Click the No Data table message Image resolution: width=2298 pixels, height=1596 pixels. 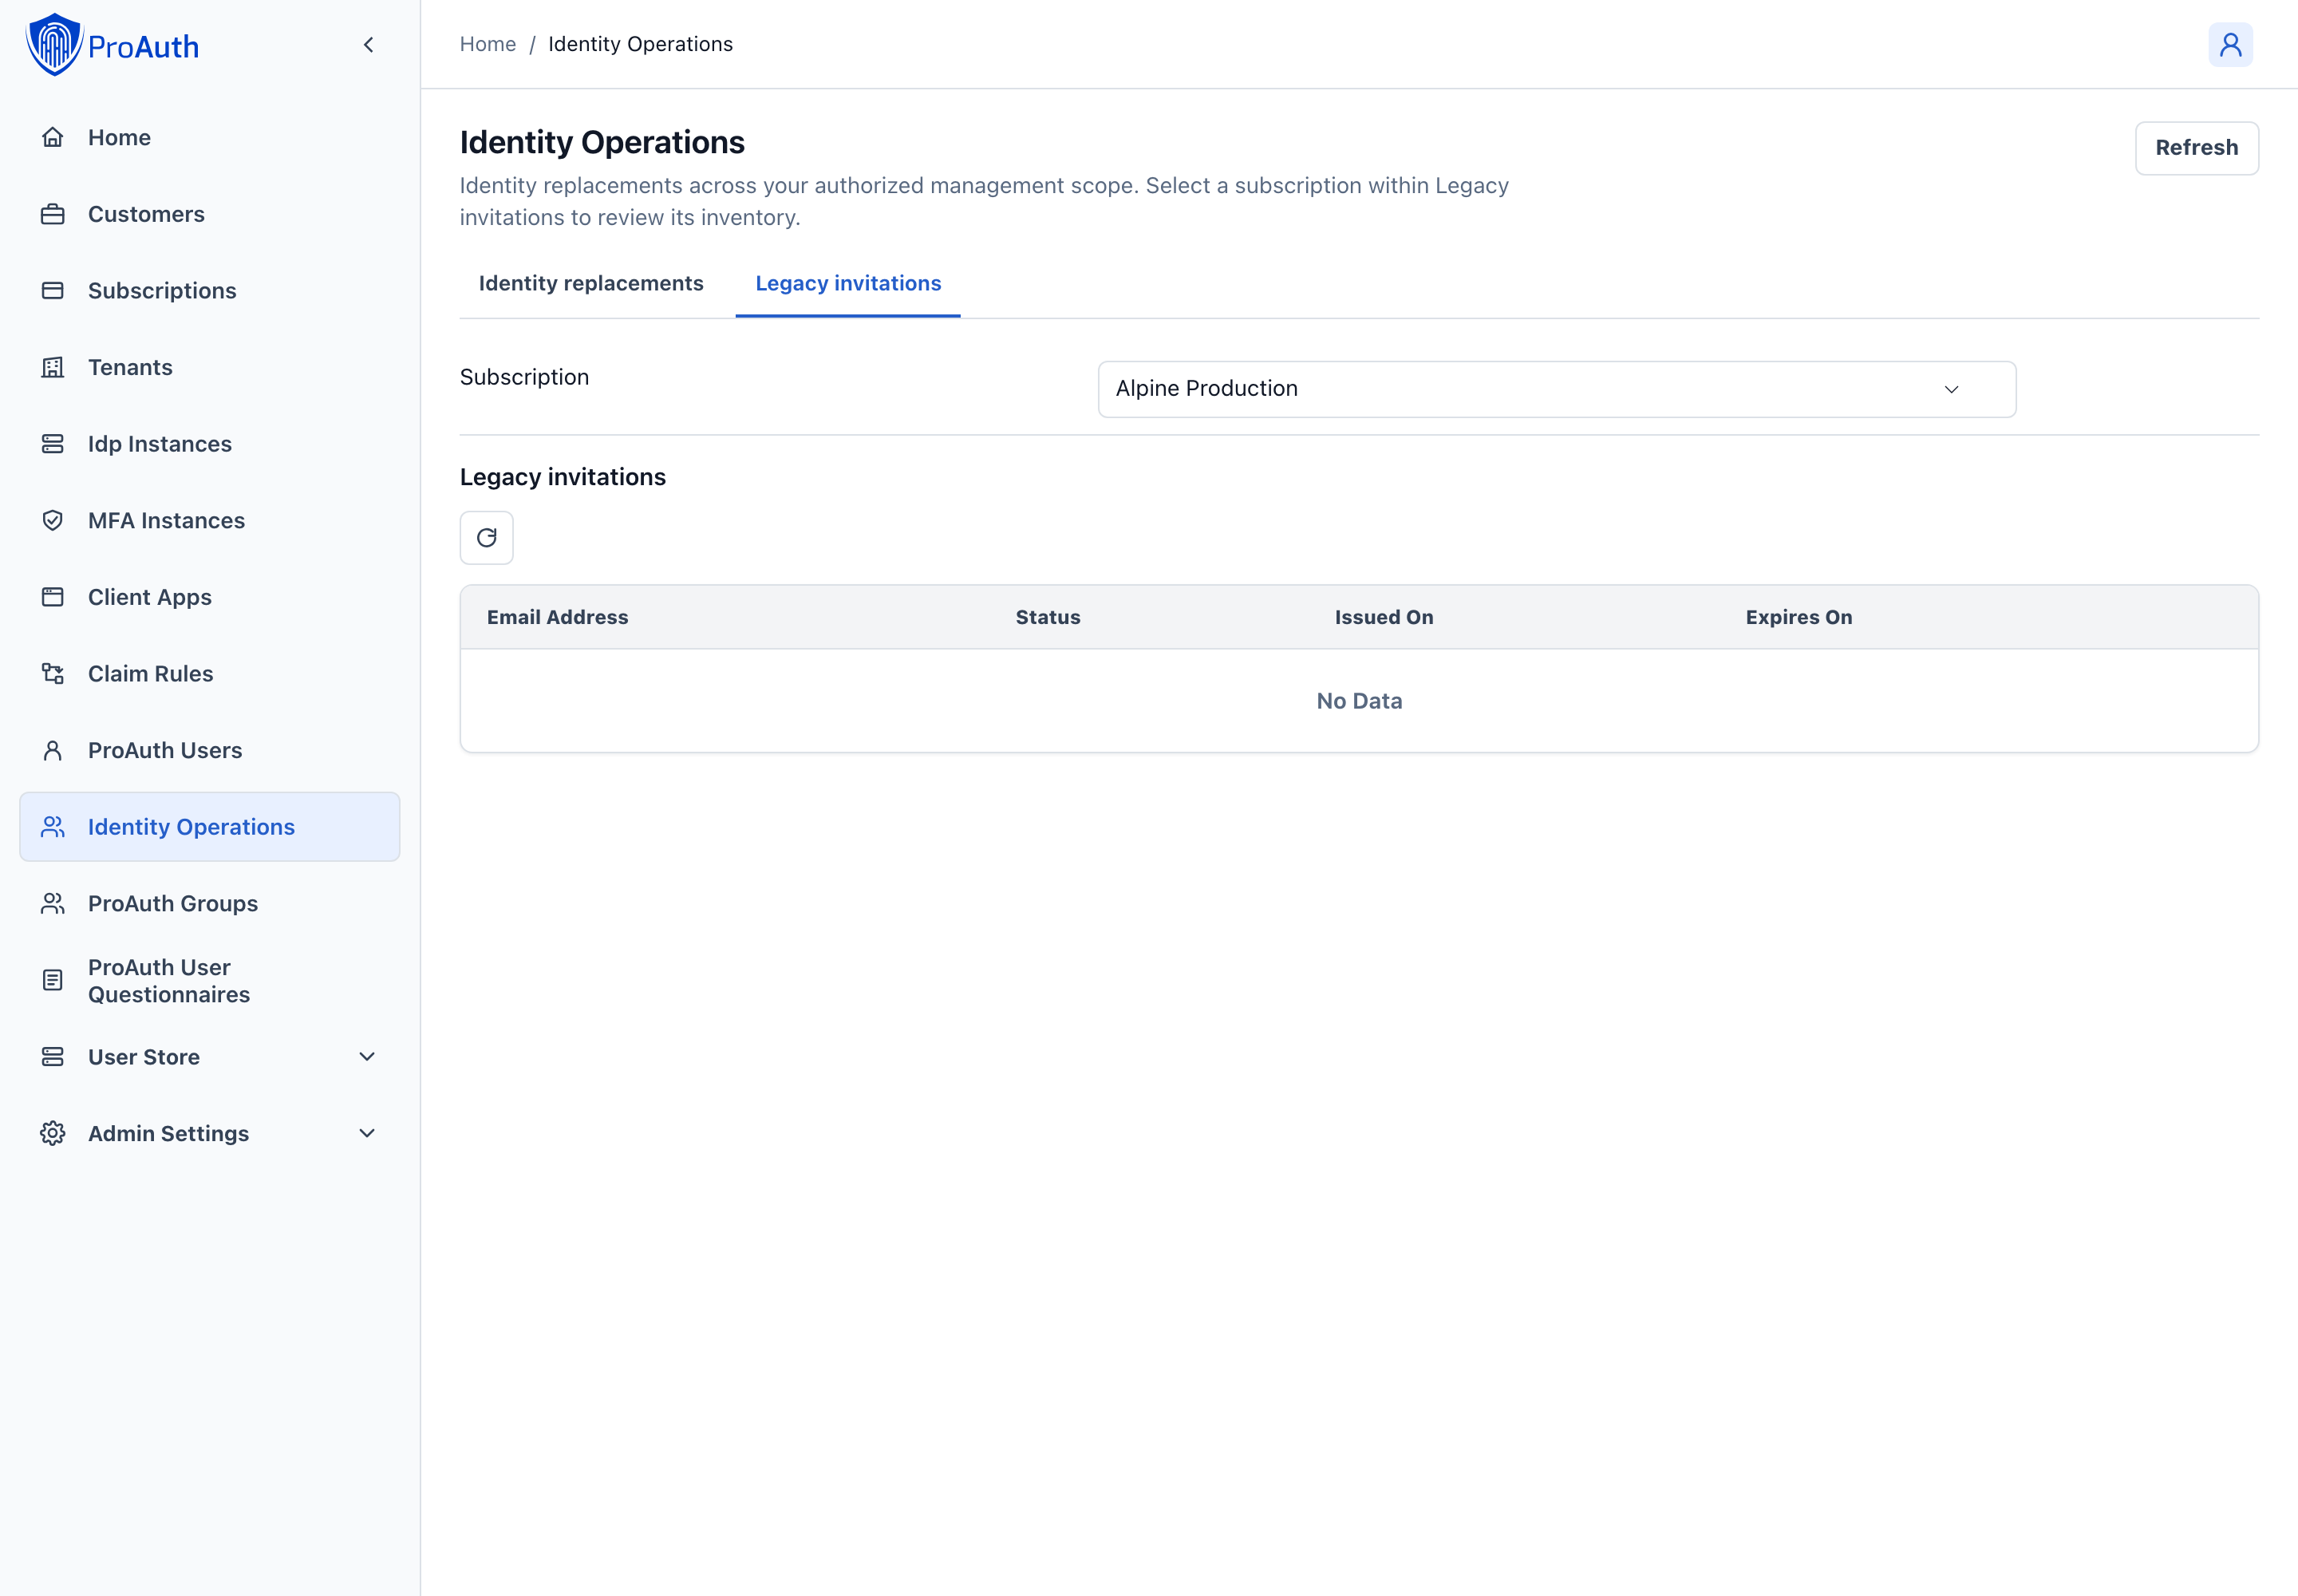pyautogui.click(x=1359, y=701)
